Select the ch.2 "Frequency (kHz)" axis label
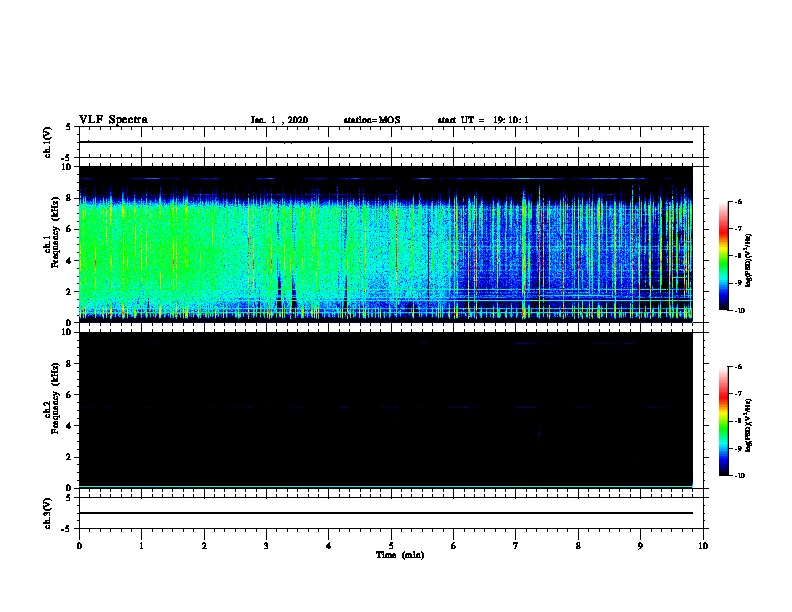792x612 pixels. 55,398
